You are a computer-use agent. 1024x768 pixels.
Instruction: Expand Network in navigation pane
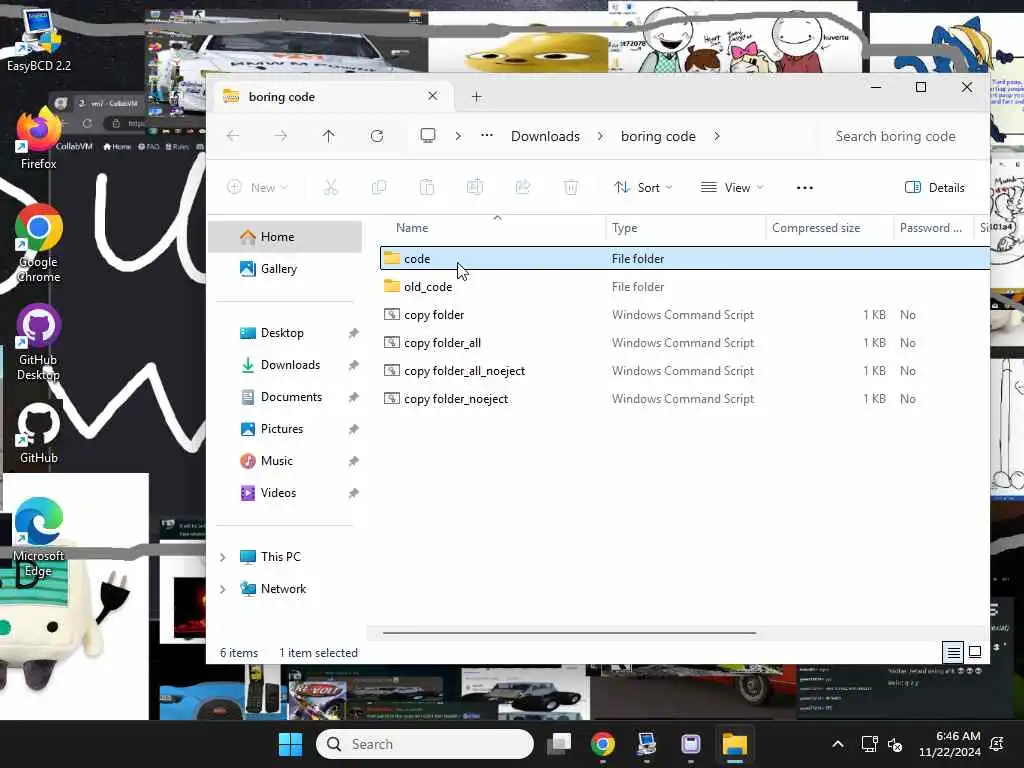coord(223,589)
